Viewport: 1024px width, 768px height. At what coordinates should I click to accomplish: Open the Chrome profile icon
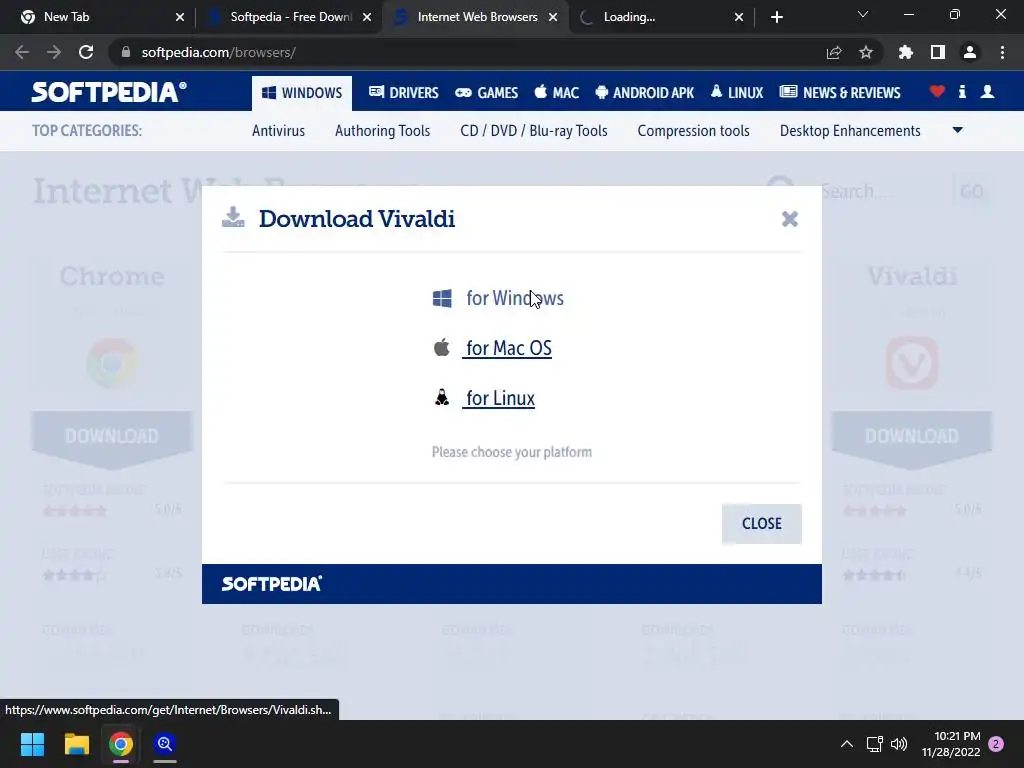(970, 52)
